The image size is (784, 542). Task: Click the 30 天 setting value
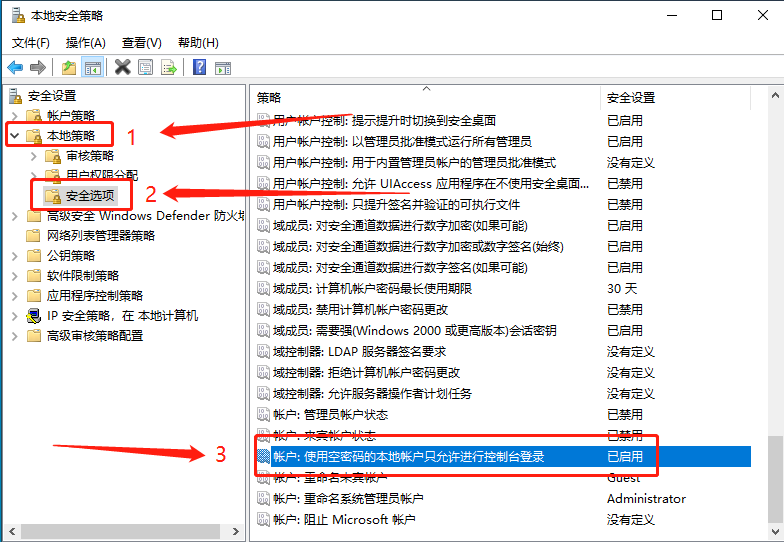point(622,288)
